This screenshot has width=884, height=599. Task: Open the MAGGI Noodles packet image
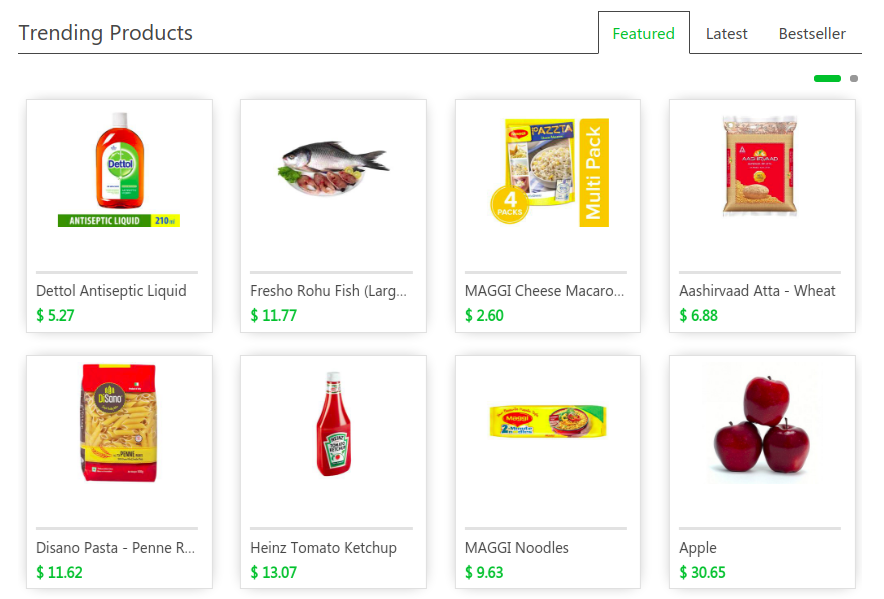pyautogui.click(x=547, y=421)
